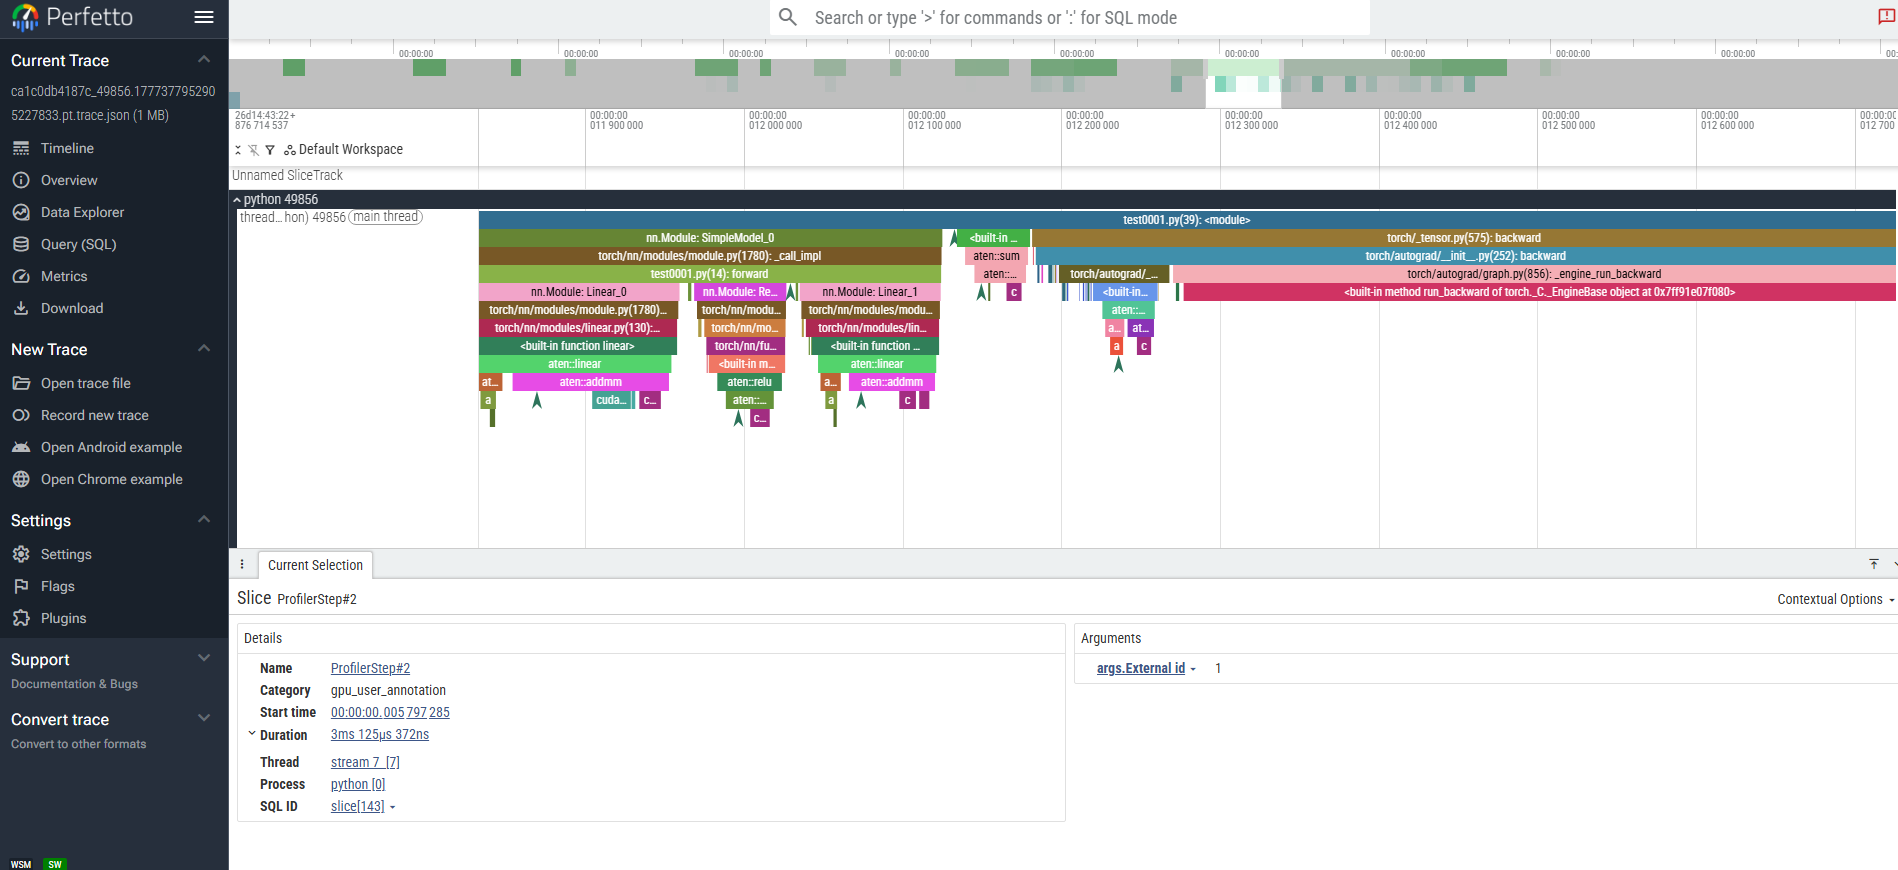Open the drawer three-dot menu
Image resolution: width=1898 pixels, height=870 pixels.
click(242, 564)
